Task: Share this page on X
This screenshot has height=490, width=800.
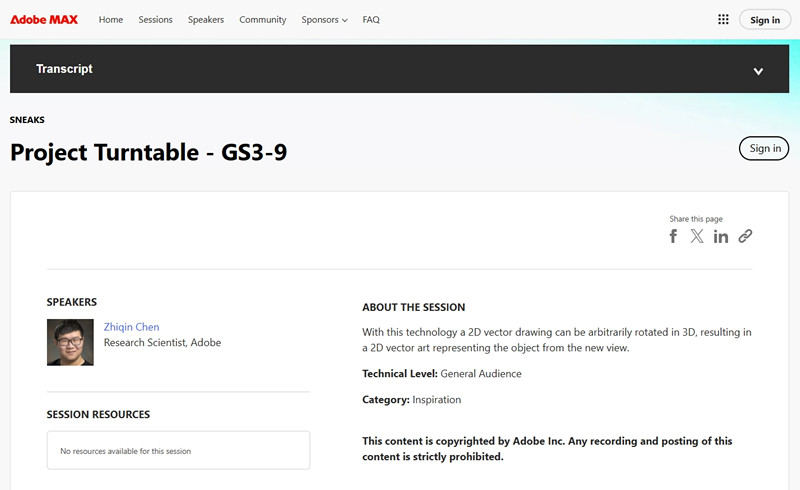Action: pos(697,236)
